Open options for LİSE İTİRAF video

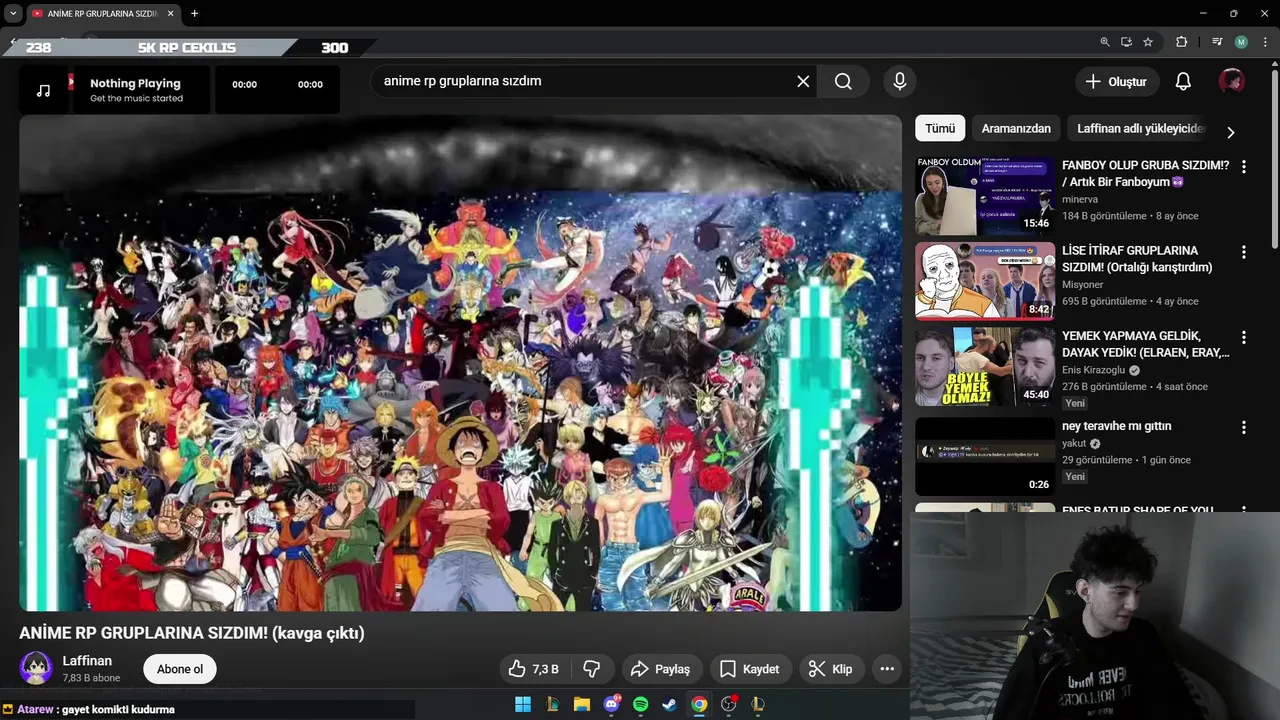[x=1244, y=252]
